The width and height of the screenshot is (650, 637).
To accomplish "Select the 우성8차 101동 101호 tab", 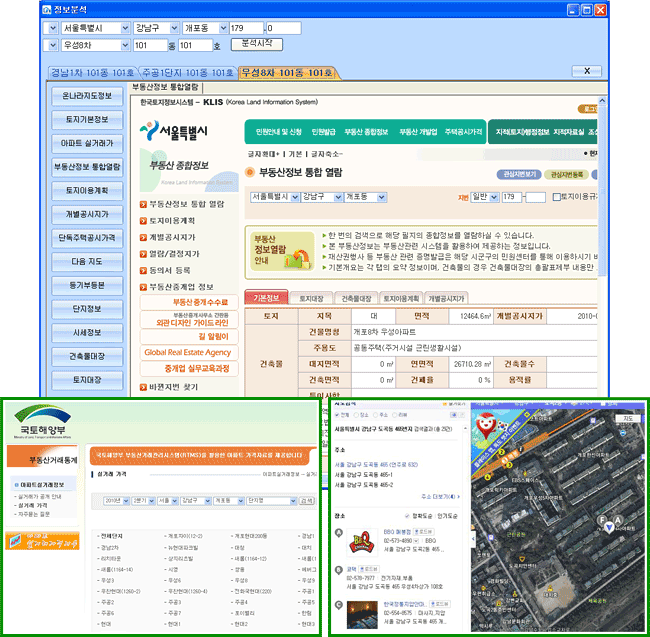I will pyautogui.click(x=288, y=73).
